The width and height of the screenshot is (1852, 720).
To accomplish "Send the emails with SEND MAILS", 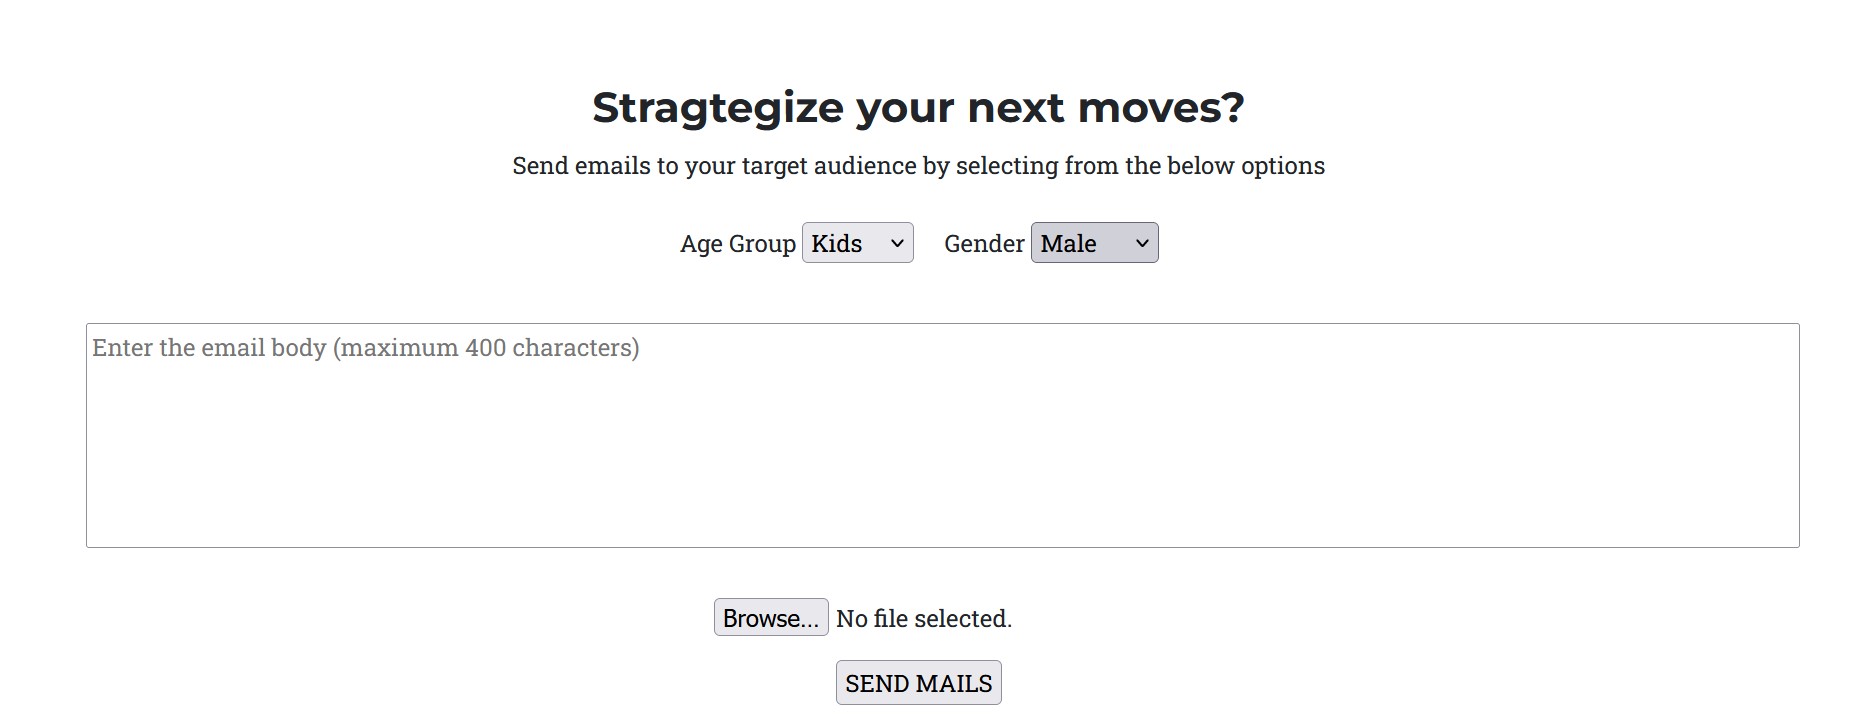I will tap(918, 682).
